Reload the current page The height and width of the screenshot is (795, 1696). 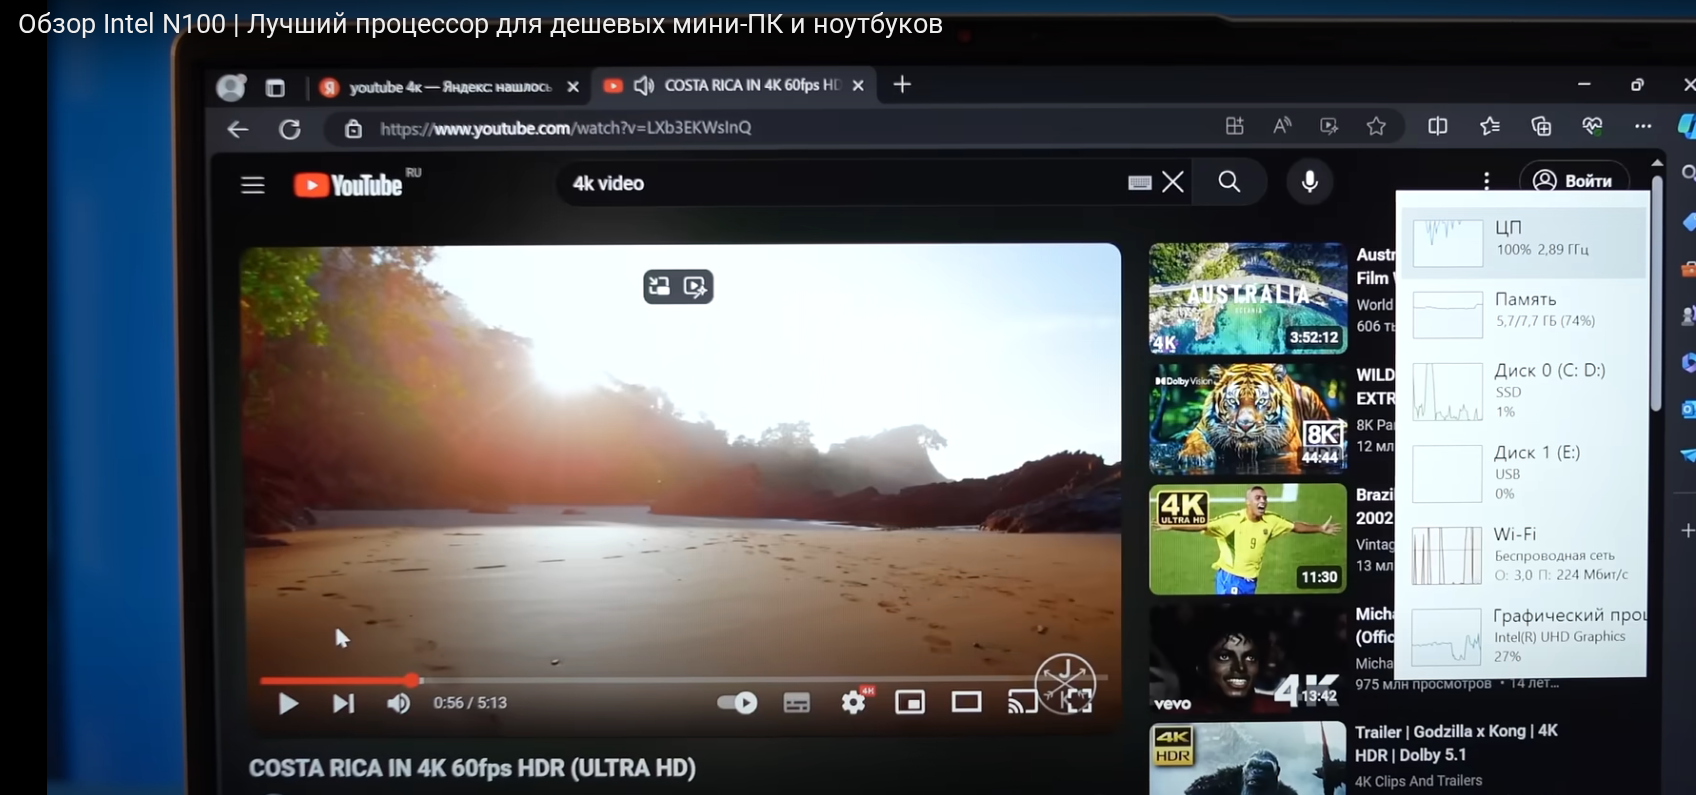coord(290,129)
